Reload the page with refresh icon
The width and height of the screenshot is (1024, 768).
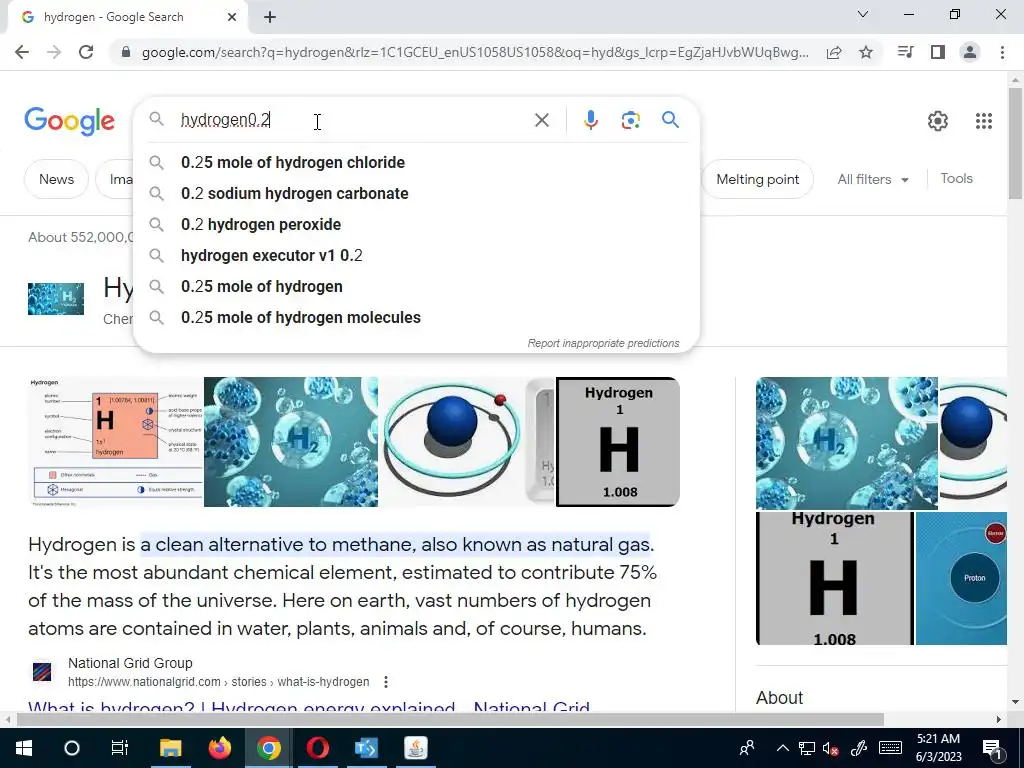point(86,52)
